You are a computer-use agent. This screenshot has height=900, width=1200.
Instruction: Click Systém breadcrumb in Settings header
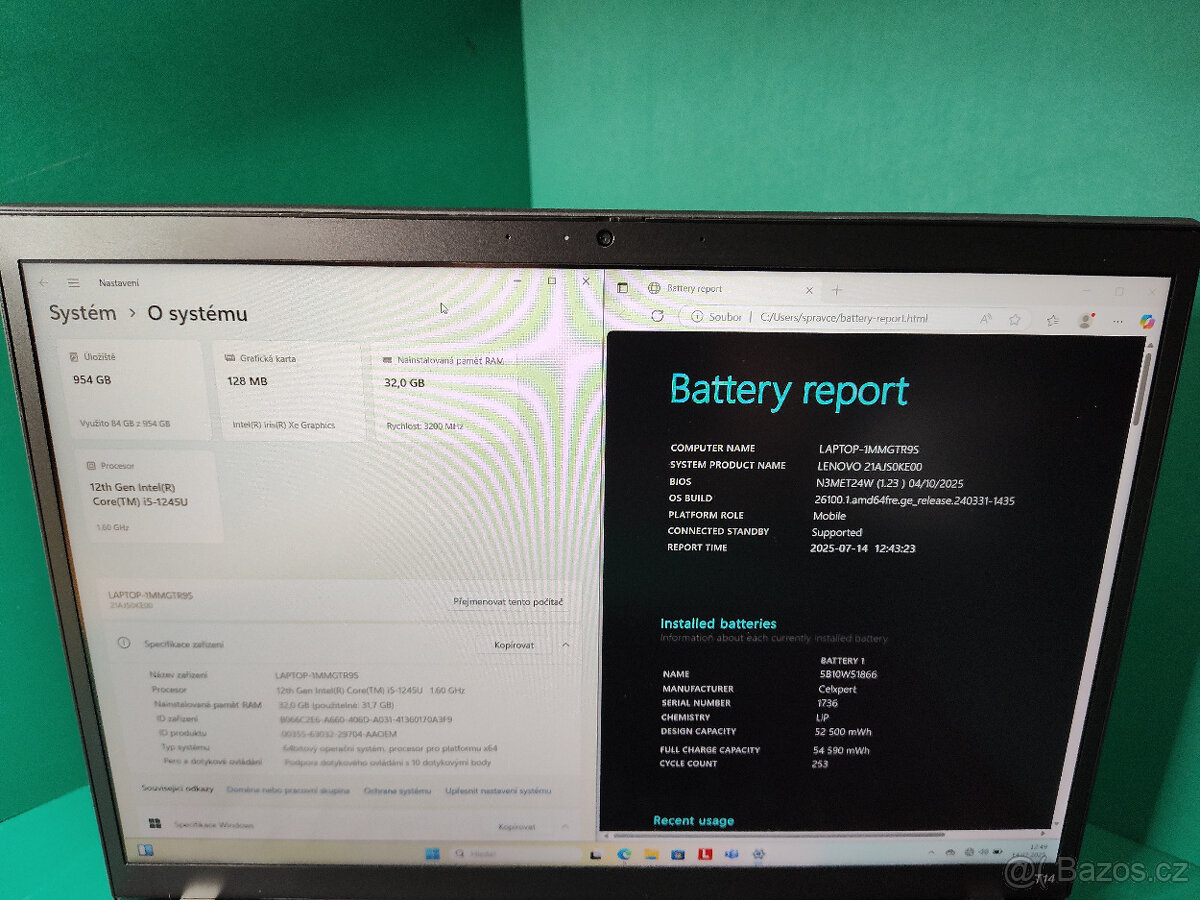(80, 313)
